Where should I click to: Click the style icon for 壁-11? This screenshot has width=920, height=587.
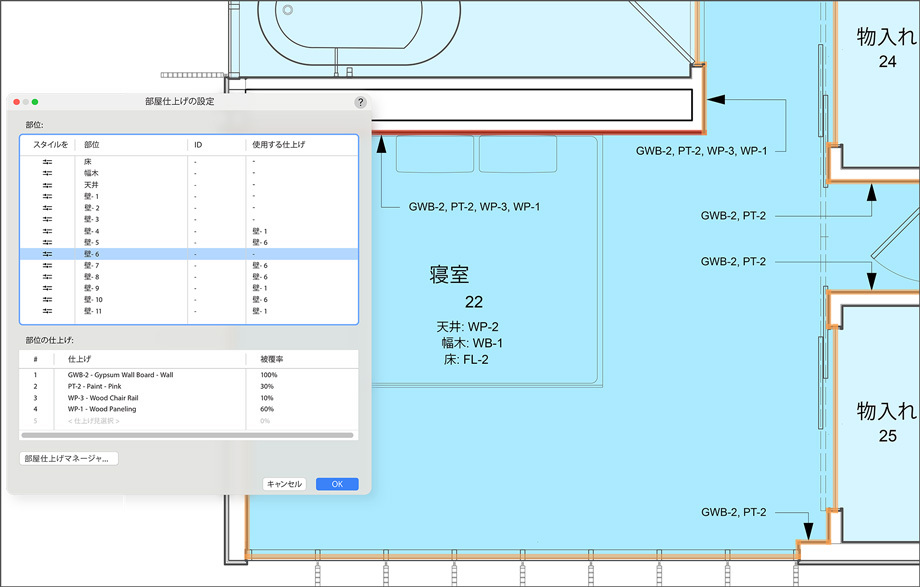click(x=47, y=310)
